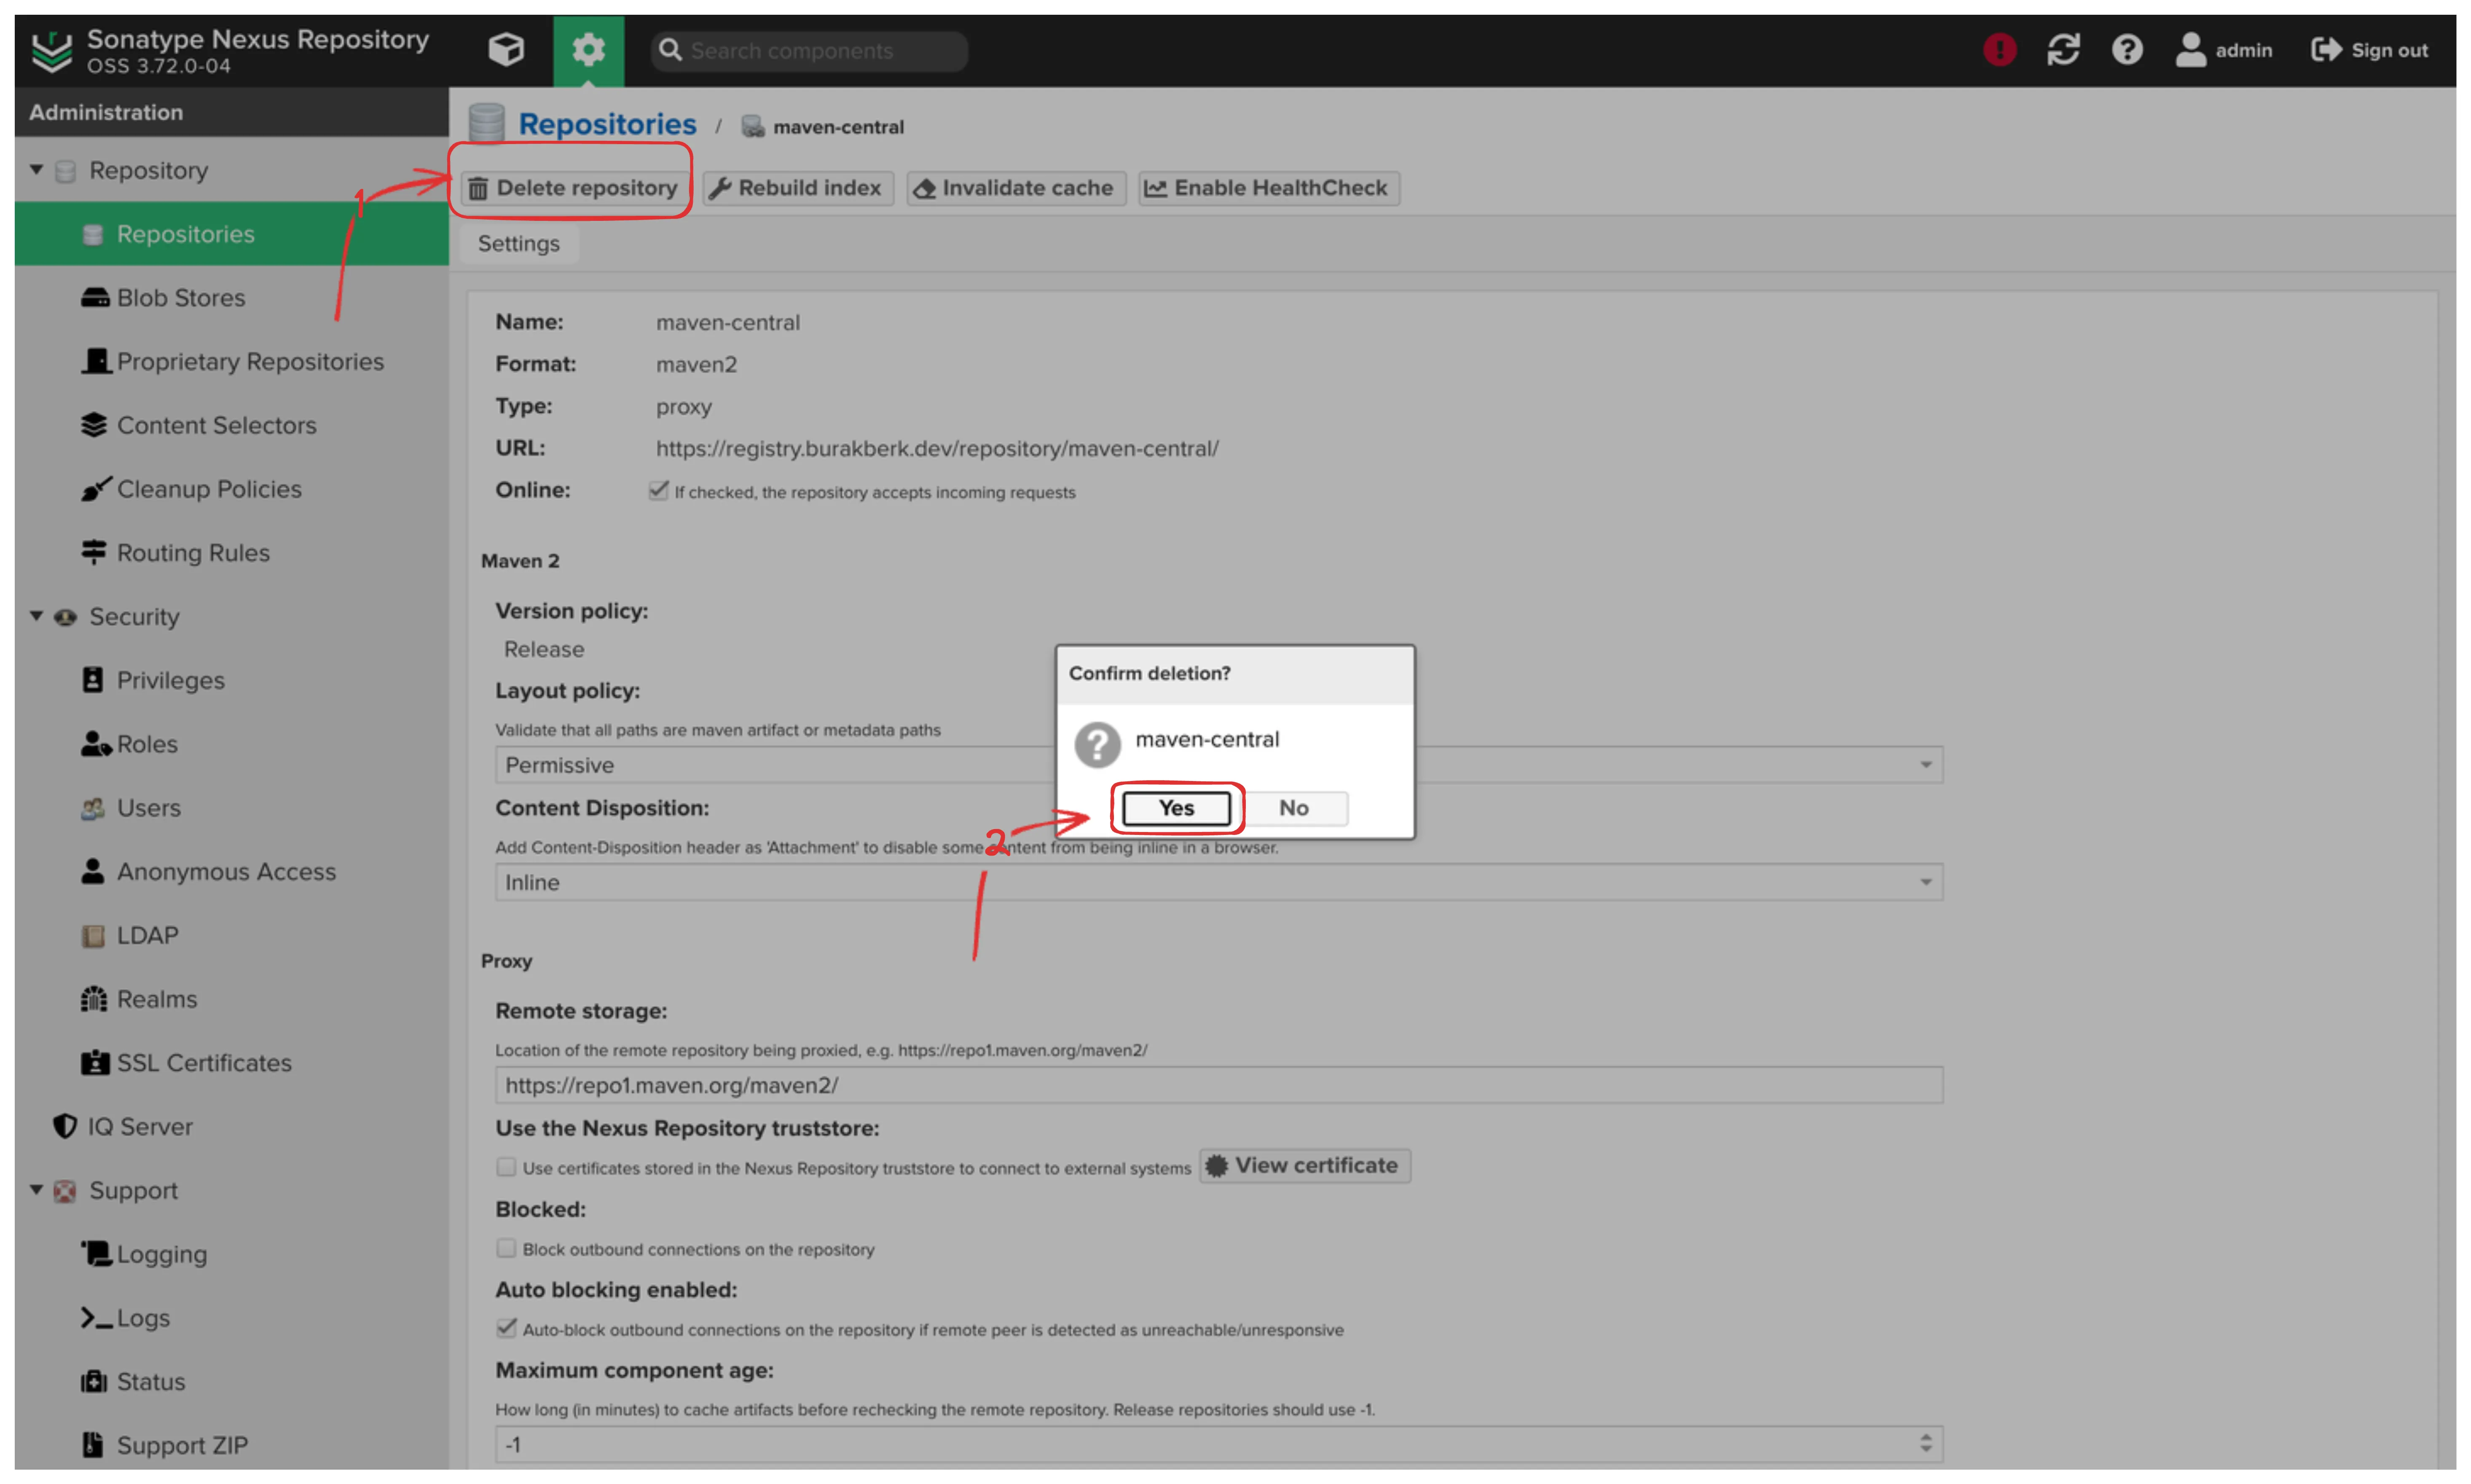Toggle Block outbound connections checkbox
Viewport: 2471px width, 1484px height.
(506, 1248)
